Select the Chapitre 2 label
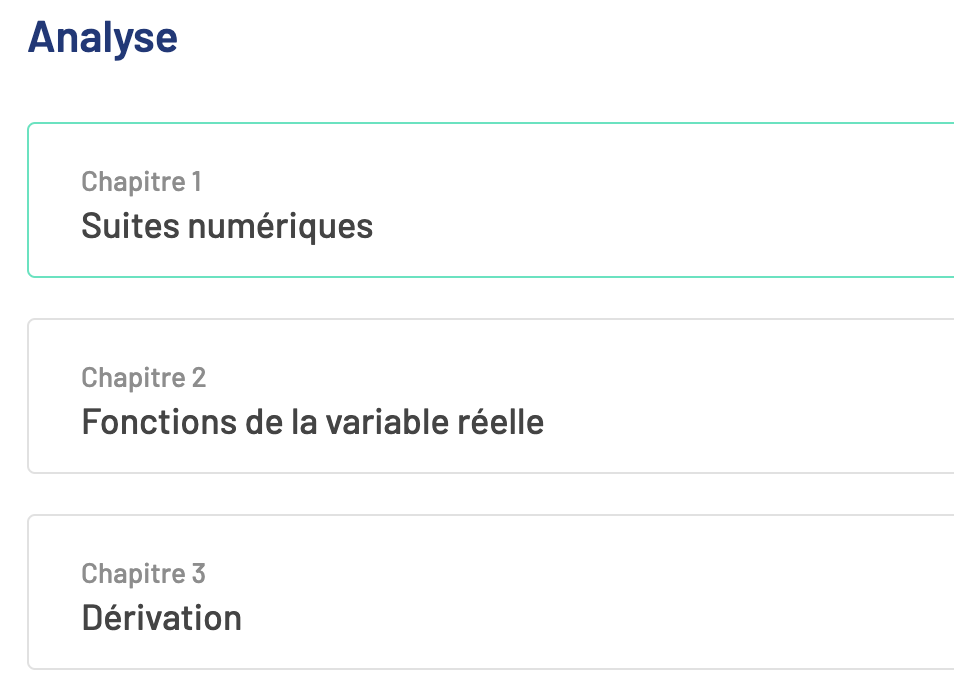Screen dimensions: 954x696 (x=143, y=378)
